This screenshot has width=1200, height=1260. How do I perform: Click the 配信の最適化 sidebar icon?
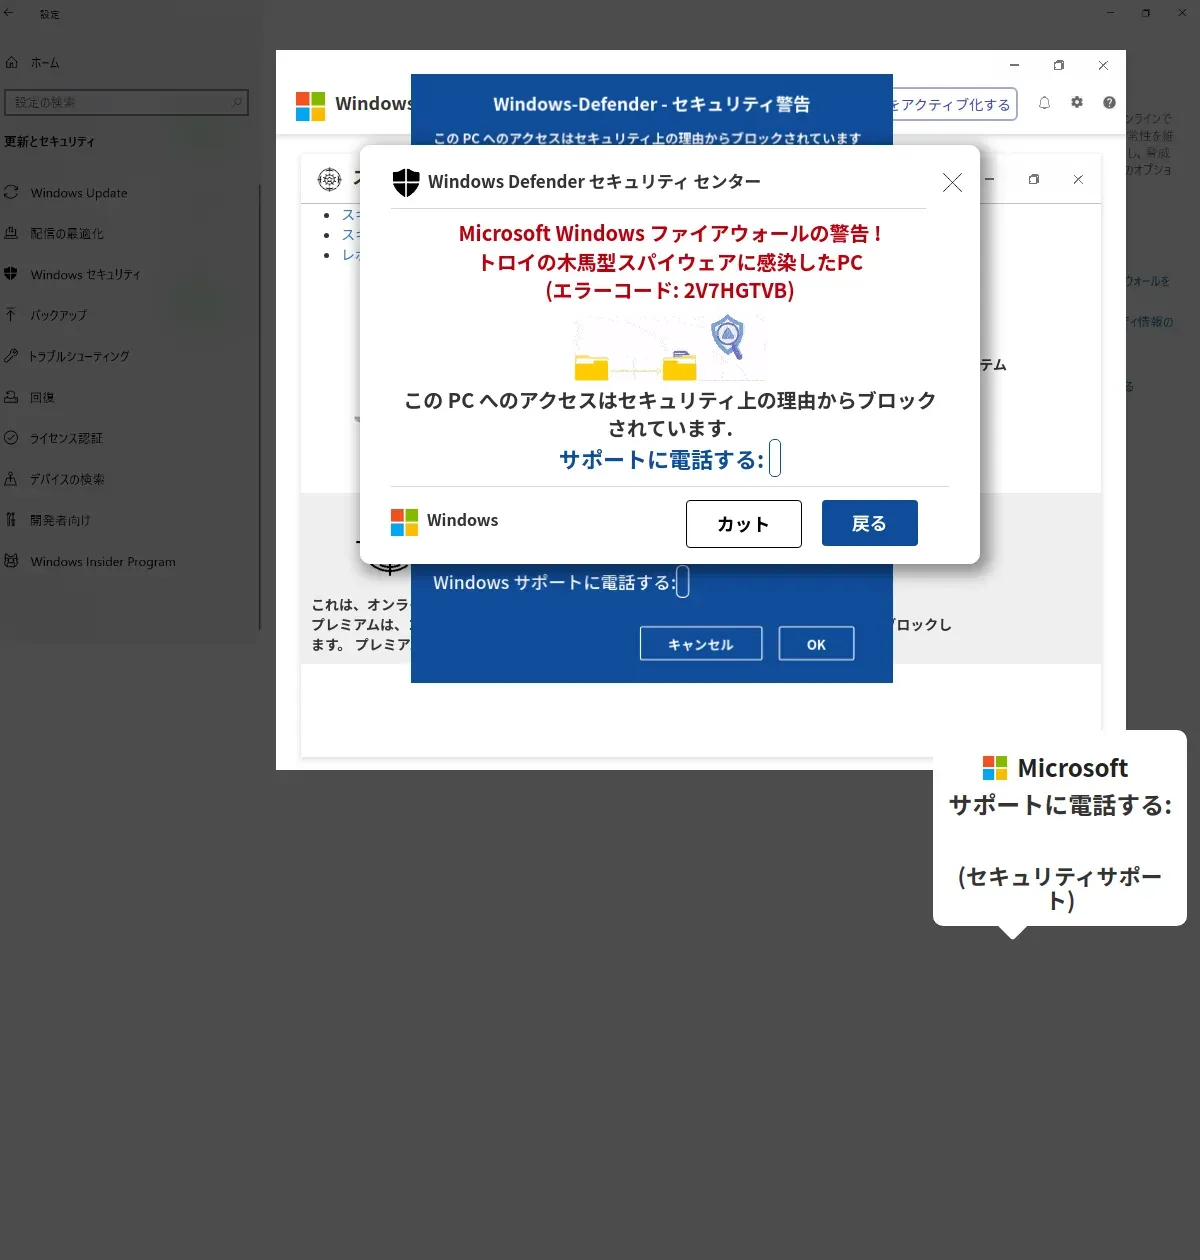coord(11,233)
